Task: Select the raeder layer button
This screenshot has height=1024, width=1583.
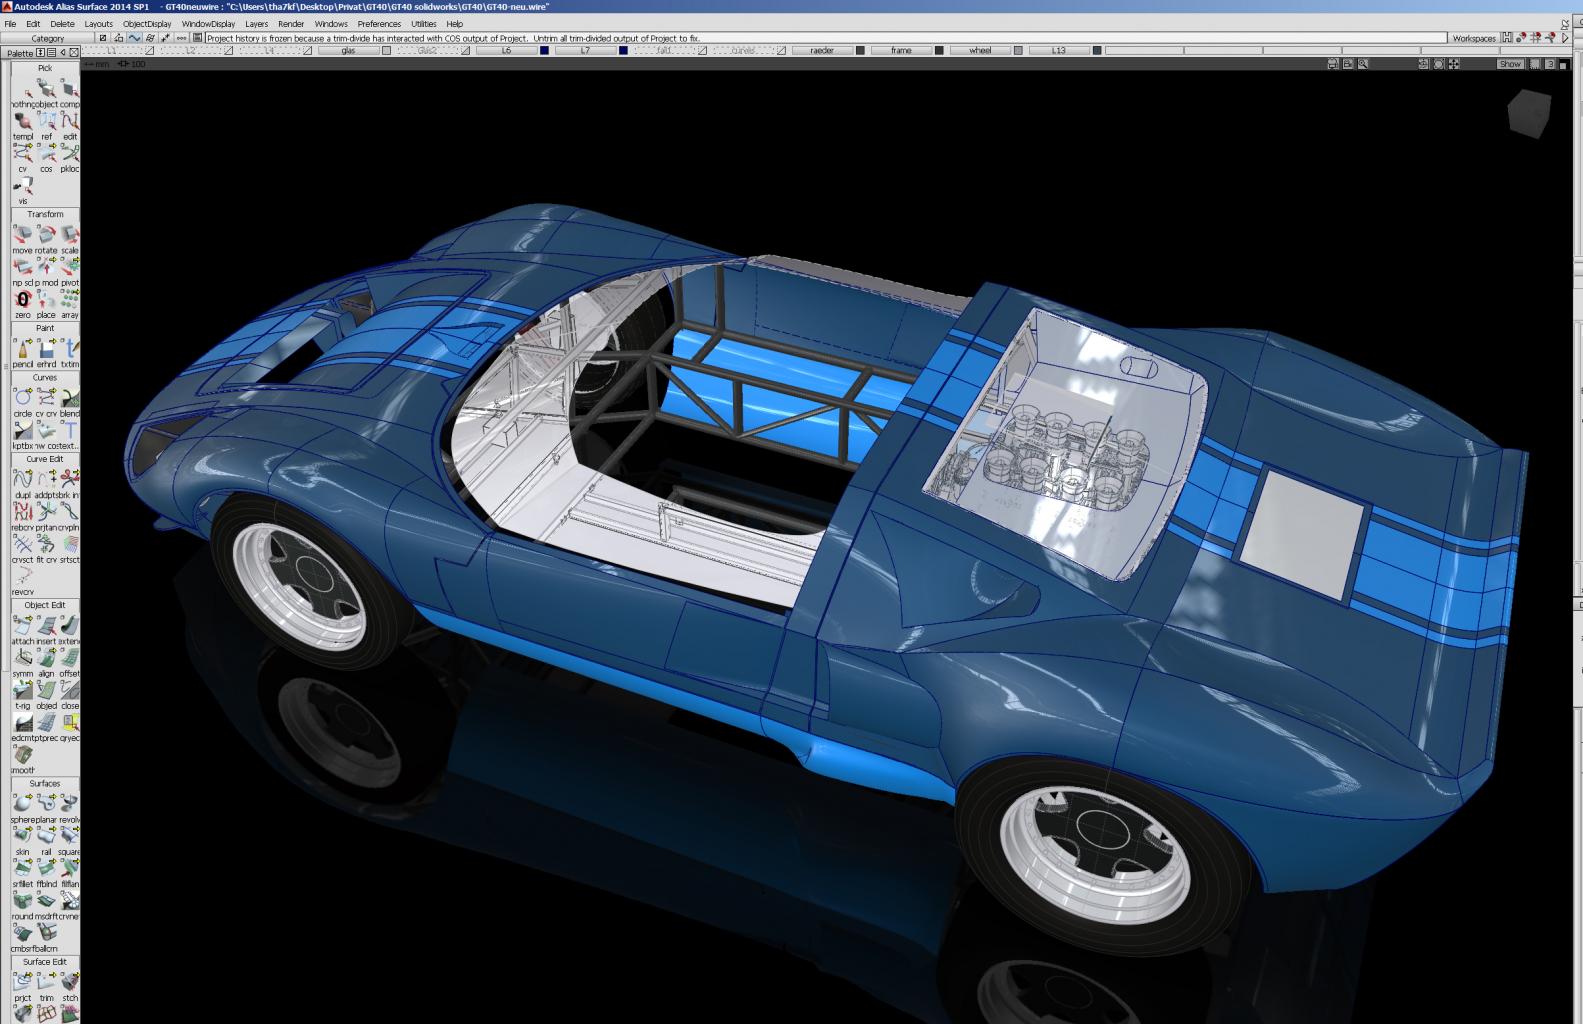Action: (822, 50)
